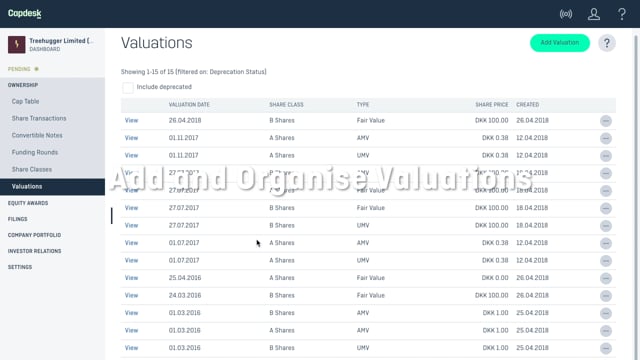The image size is (640, 360).
Task: Click the 'Showing 1-15 of 15' filter text
Action: 193,72
